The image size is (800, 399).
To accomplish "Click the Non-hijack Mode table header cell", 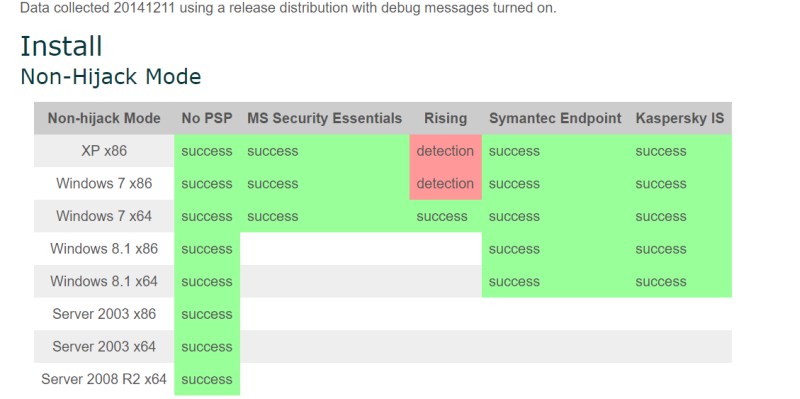I will [x=104, y=118].
